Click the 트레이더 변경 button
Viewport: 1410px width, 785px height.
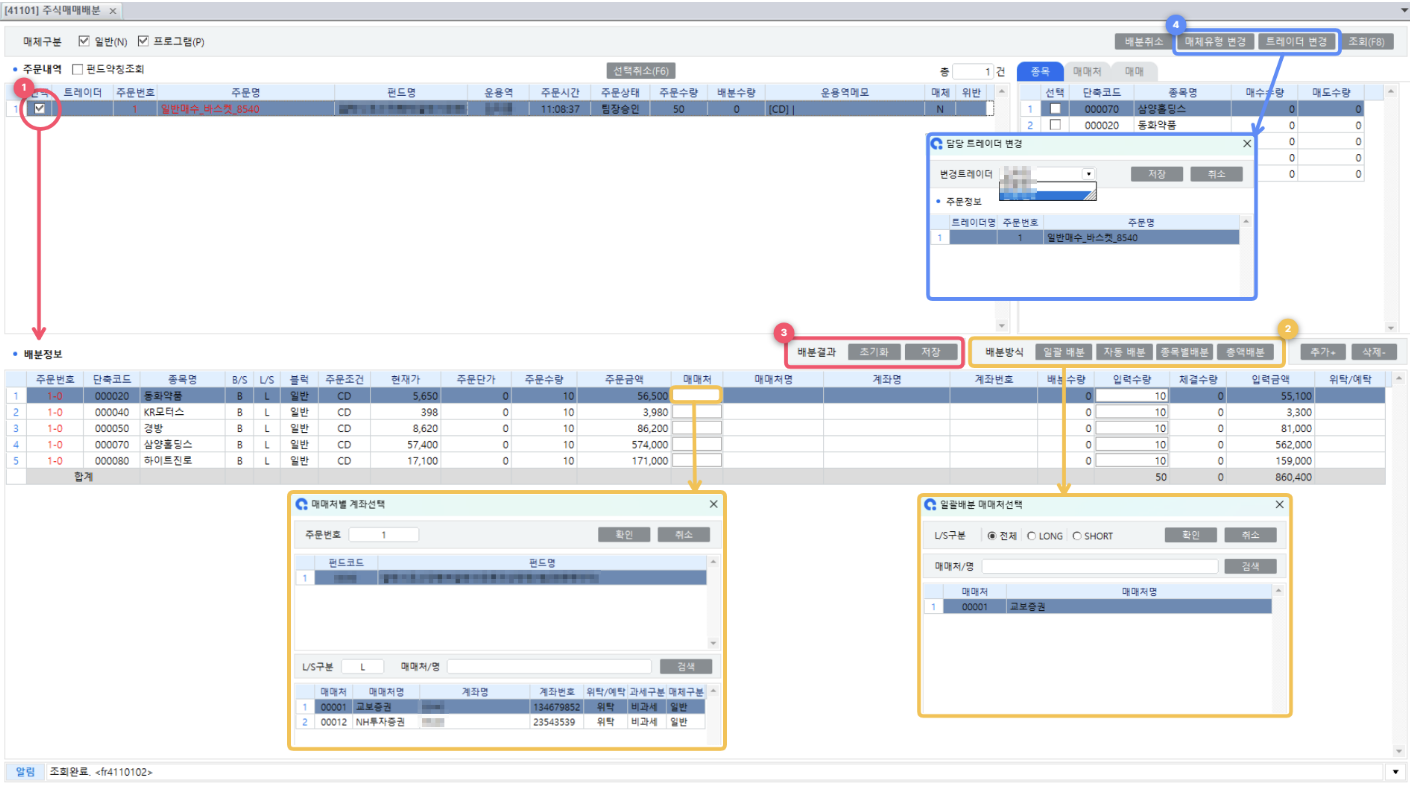(1296, 42)
